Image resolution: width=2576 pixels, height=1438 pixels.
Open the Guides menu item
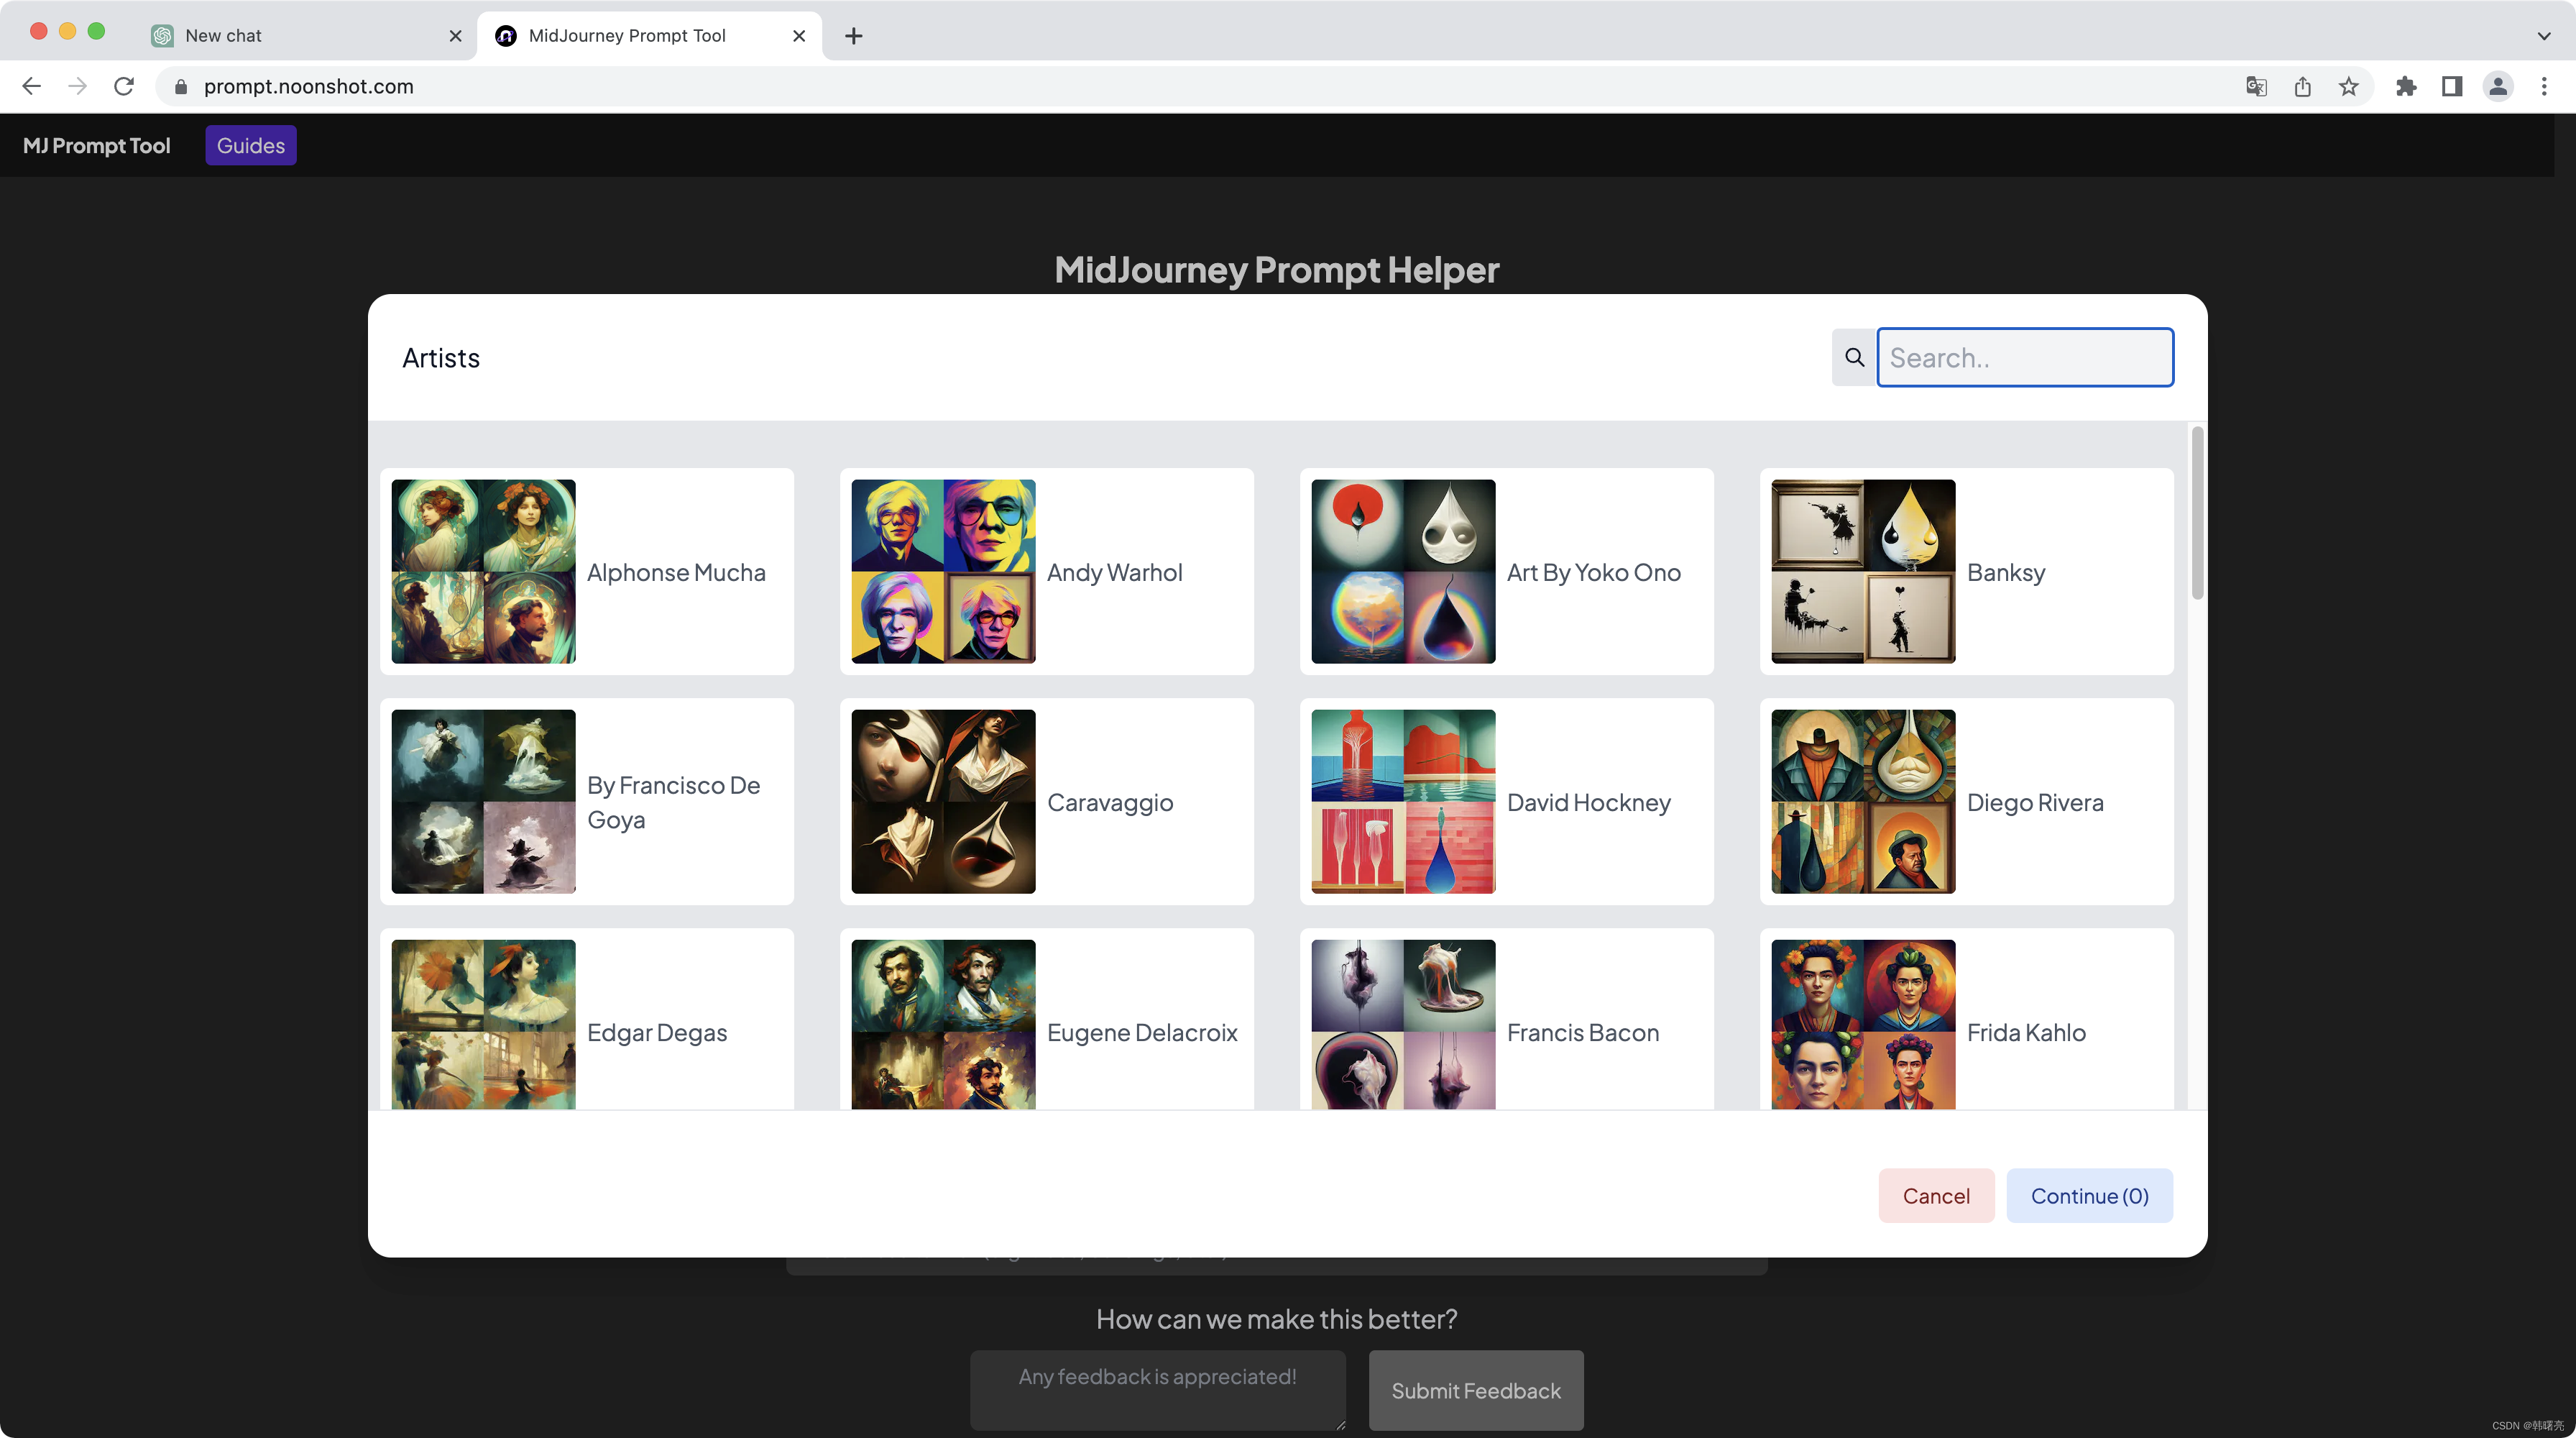point(249,144)
